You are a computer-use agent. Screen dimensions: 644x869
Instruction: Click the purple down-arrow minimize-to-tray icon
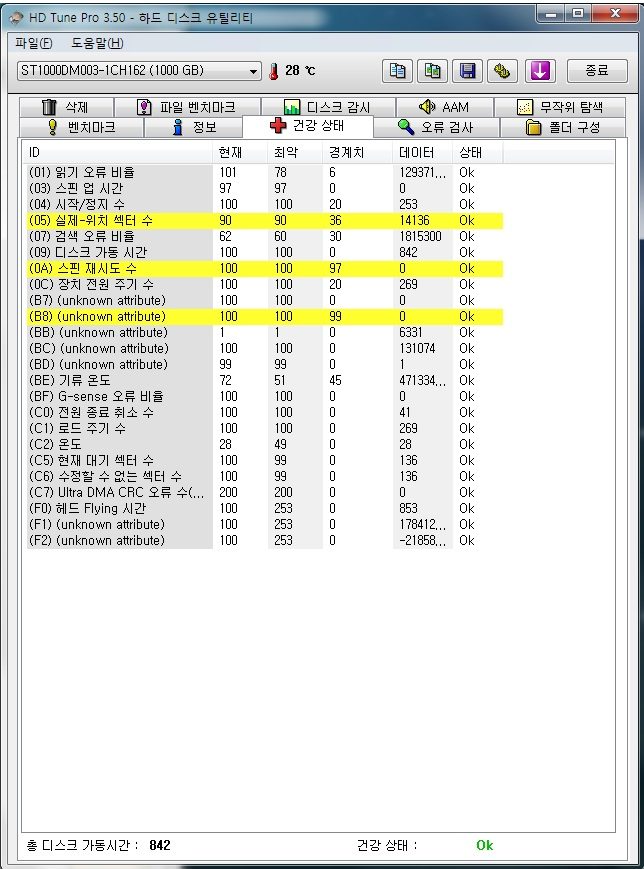click(x=540, y=71)
